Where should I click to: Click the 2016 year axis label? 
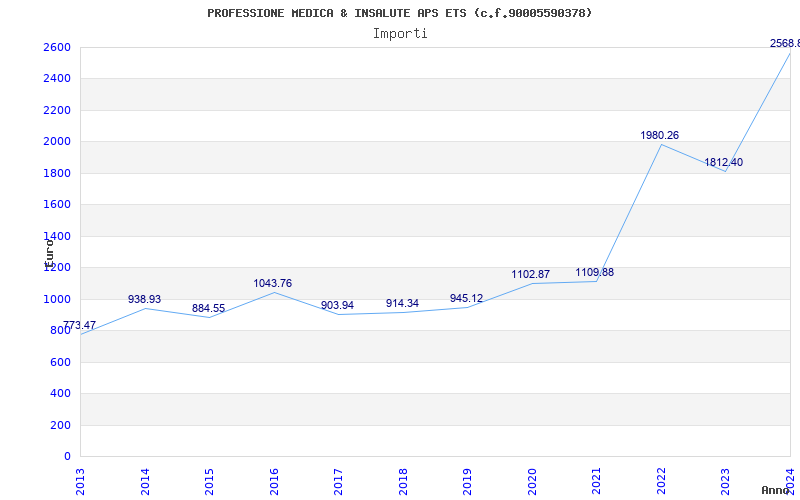tap(274, 482)
